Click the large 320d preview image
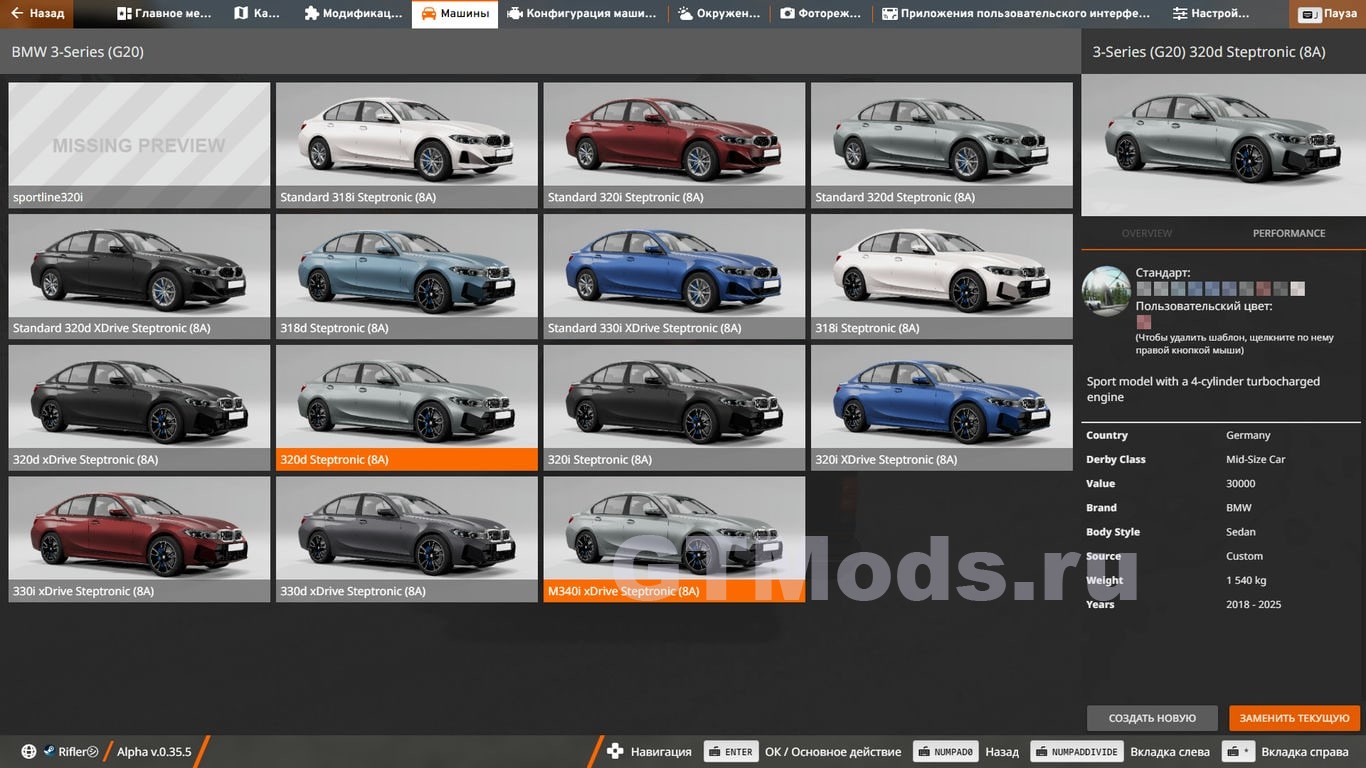 (x=1223, y=145)
